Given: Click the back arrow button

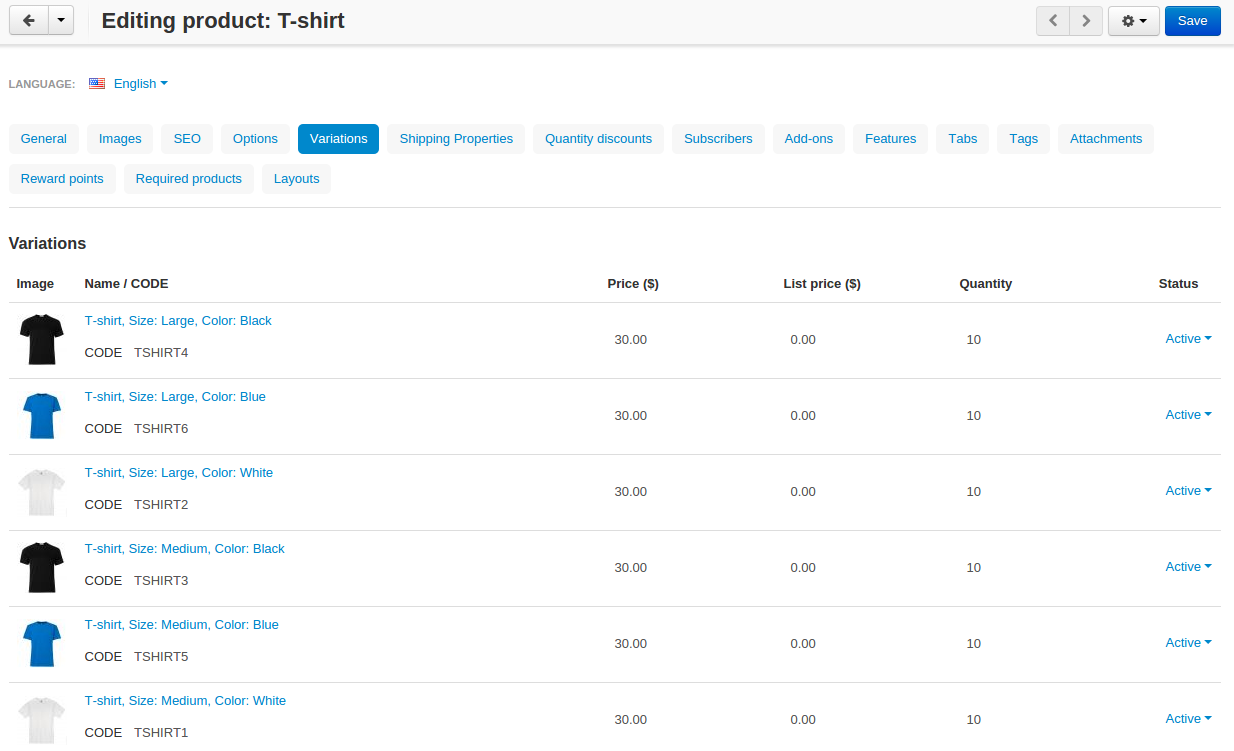Looking at the screenshot, I should (x=29, y=20).
